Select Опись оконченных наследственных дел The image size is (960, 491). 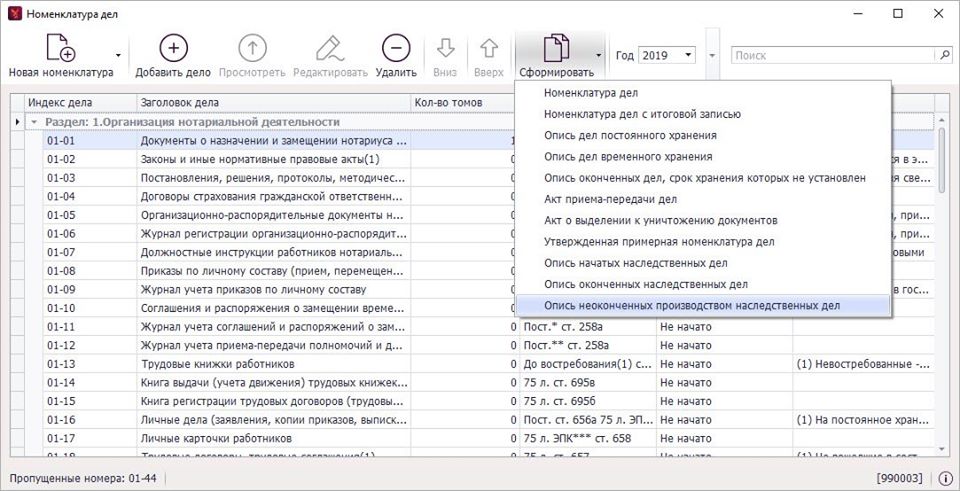pos(703,285)
